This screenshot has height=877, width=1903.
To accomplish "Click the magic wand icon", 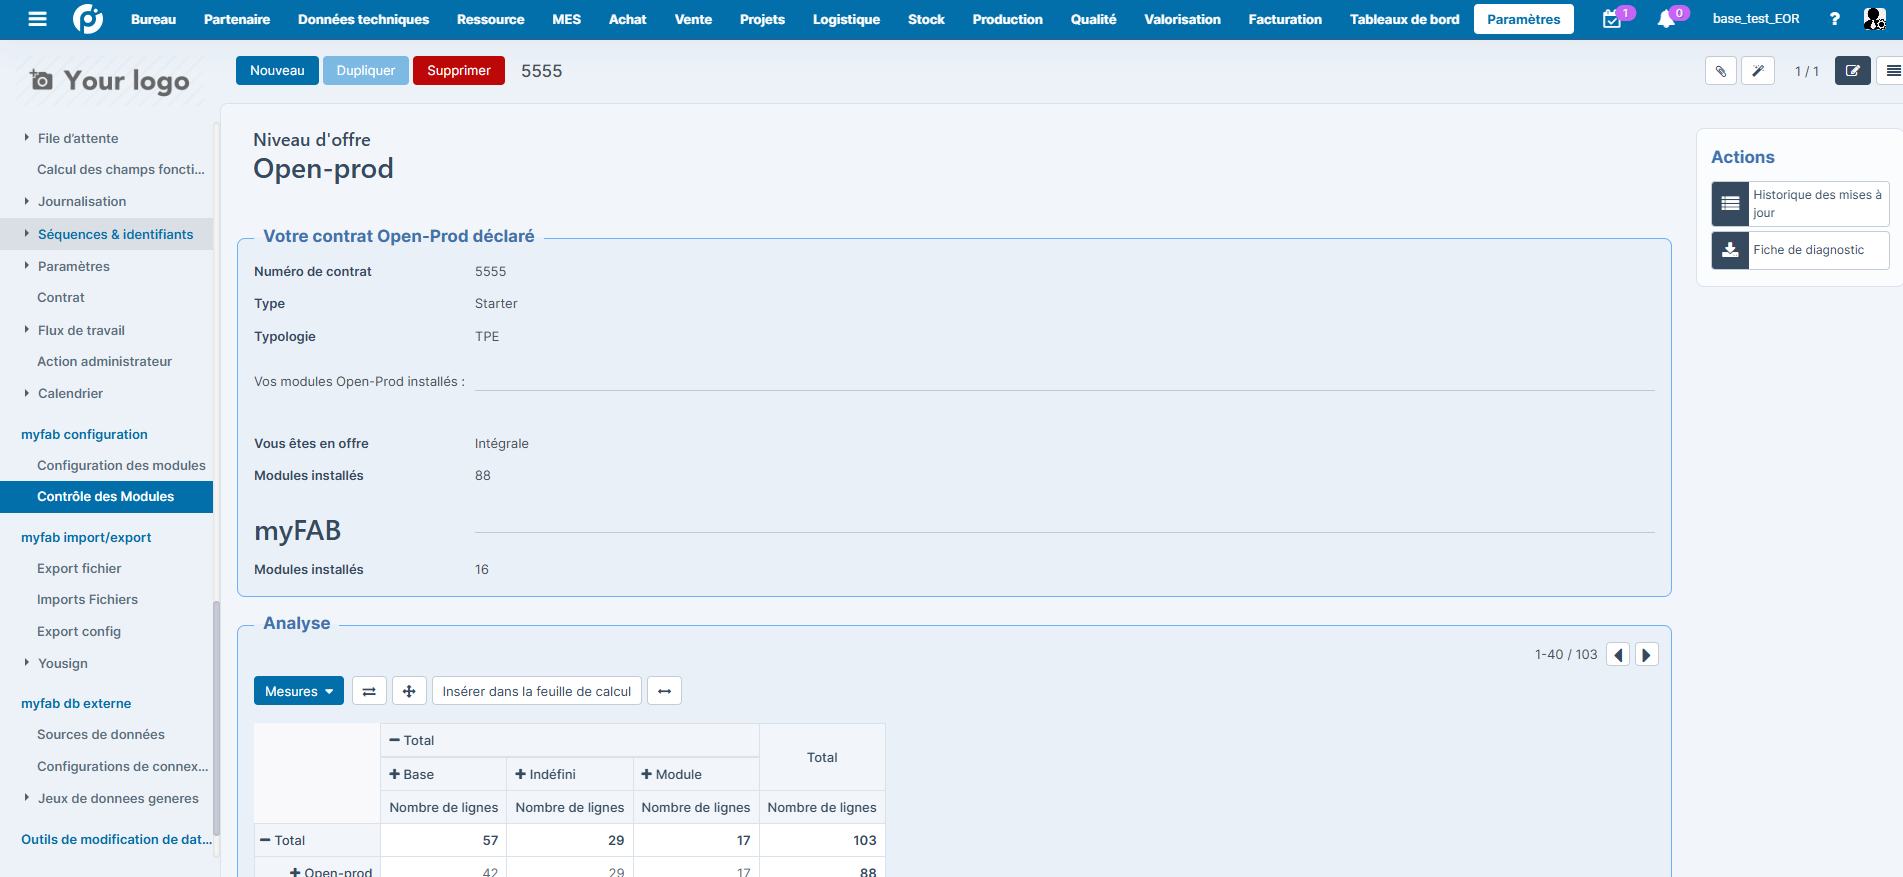I will click(x=1758, y=71).
